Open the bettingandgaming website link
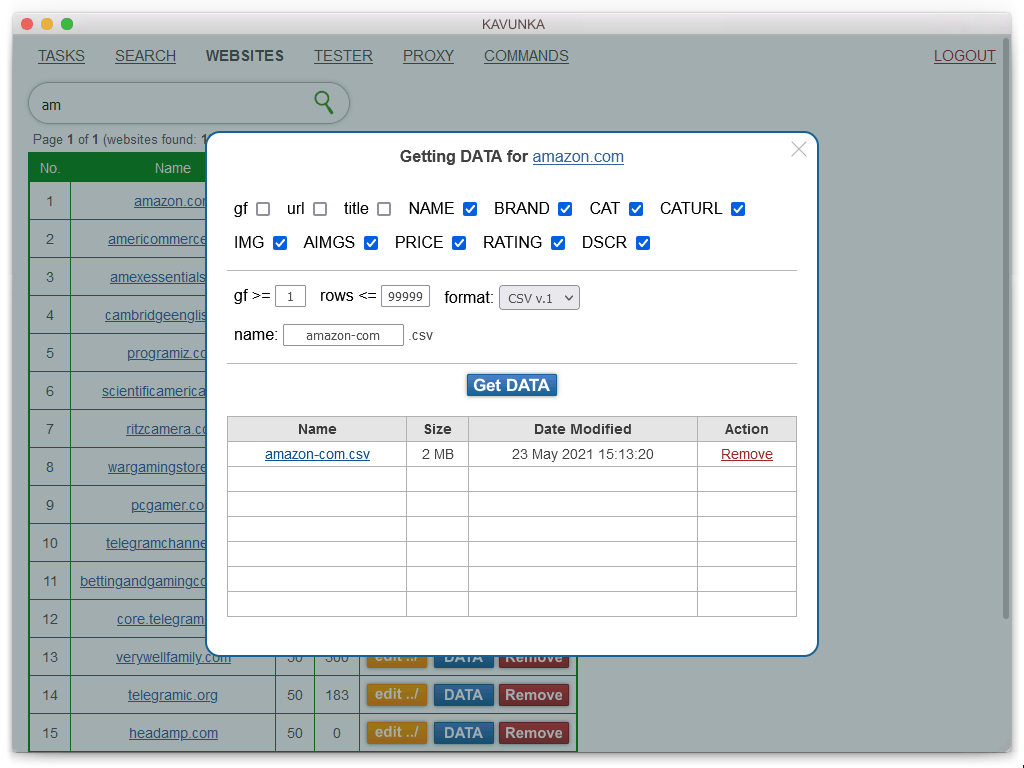1024x768 pixels. [143, 581]
